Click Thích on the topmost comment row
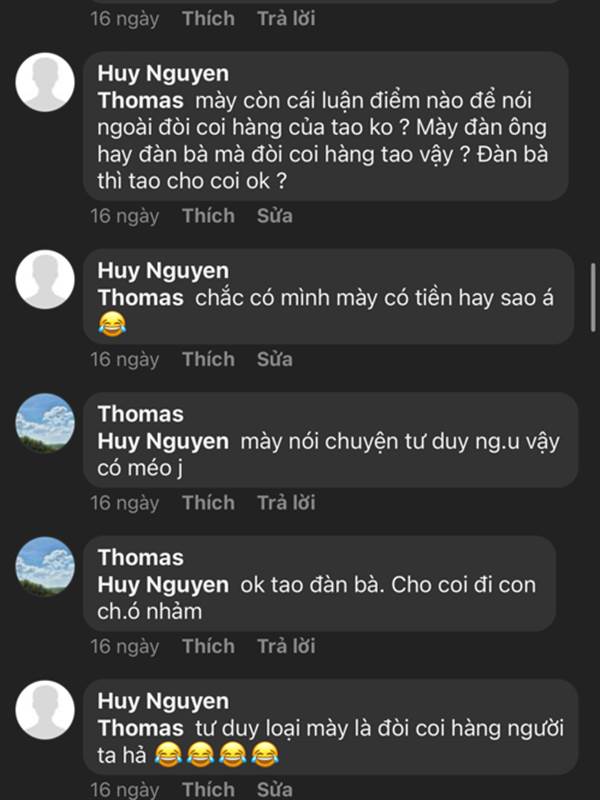The height and width of the screenshot is (800, 600). (x=208, y=18)
